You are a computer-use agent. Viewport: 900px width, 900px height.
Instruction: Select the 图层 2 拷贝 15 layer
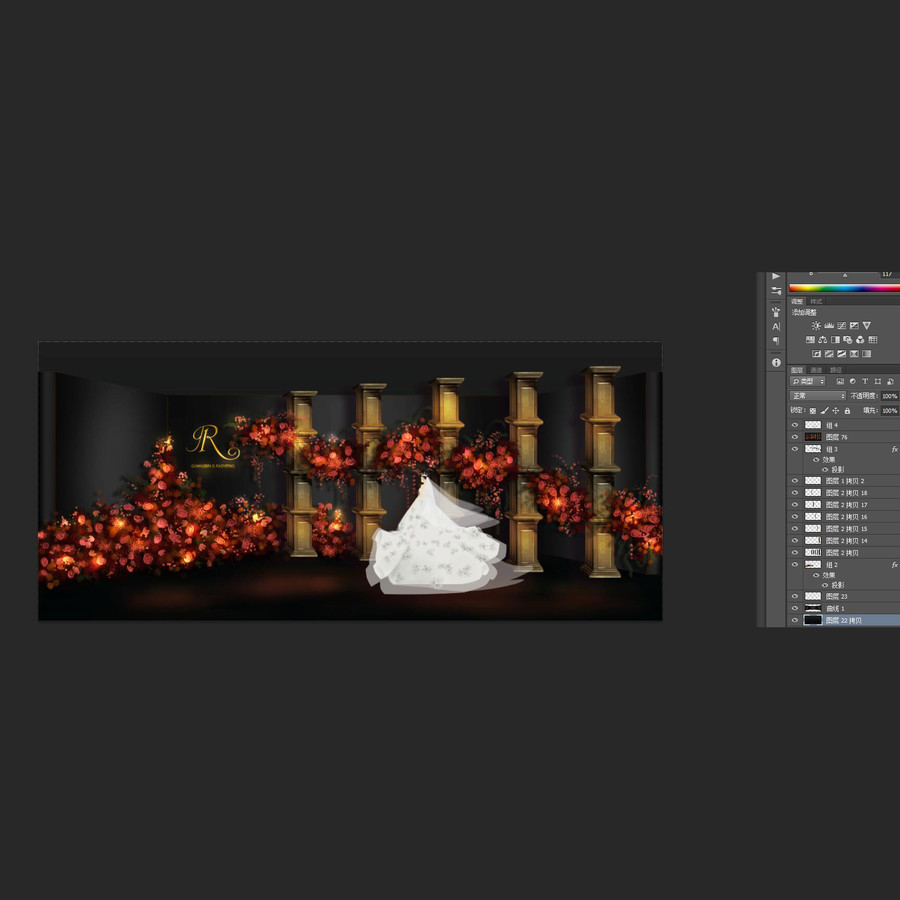click(x=844, y=529)
